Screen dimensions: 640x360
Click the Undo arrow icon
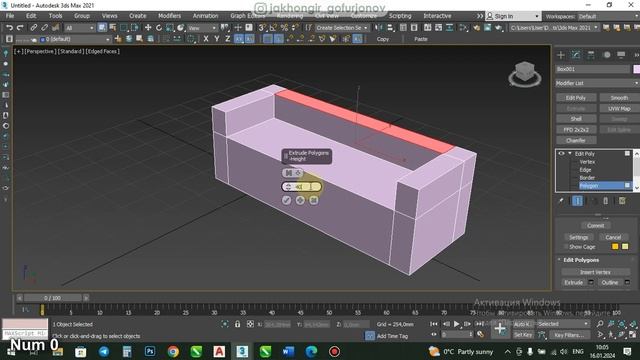[9, 28]
